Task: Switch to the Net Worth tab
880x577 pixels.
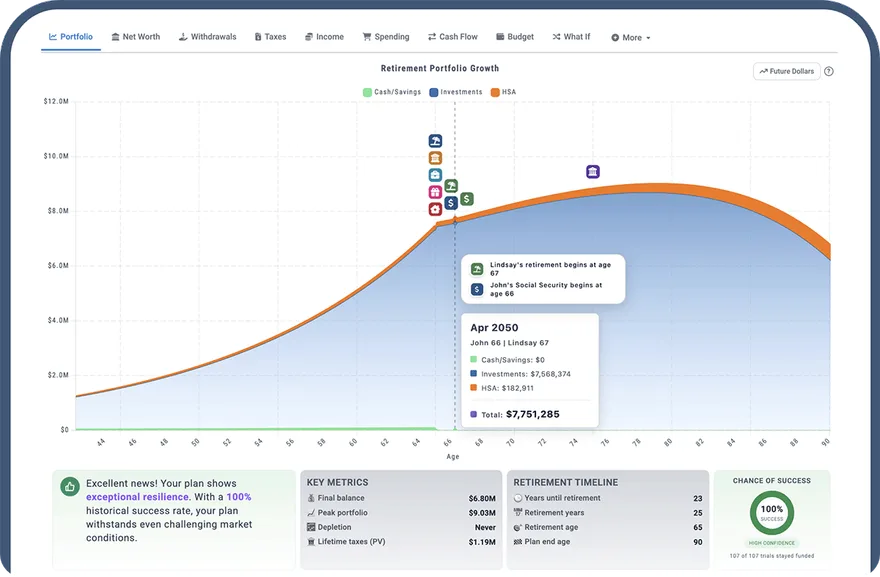Action: 135,37
